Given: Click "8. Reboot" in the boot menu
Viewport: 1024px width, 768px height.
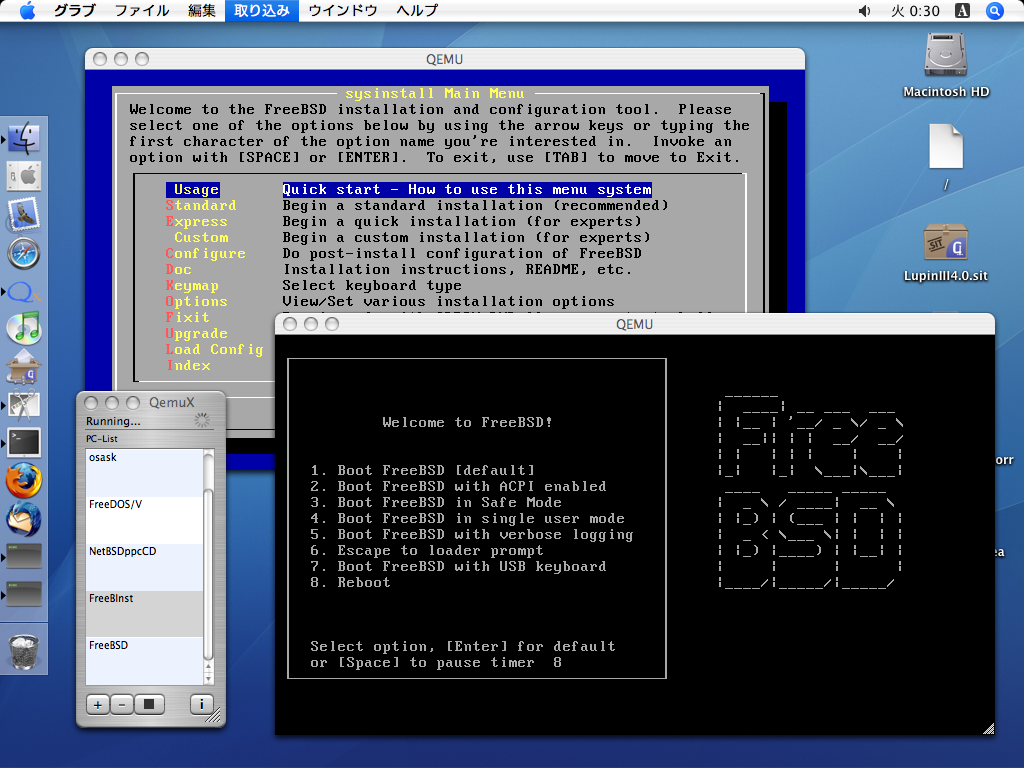Looking at the screenshot, I should pos(351,583).
